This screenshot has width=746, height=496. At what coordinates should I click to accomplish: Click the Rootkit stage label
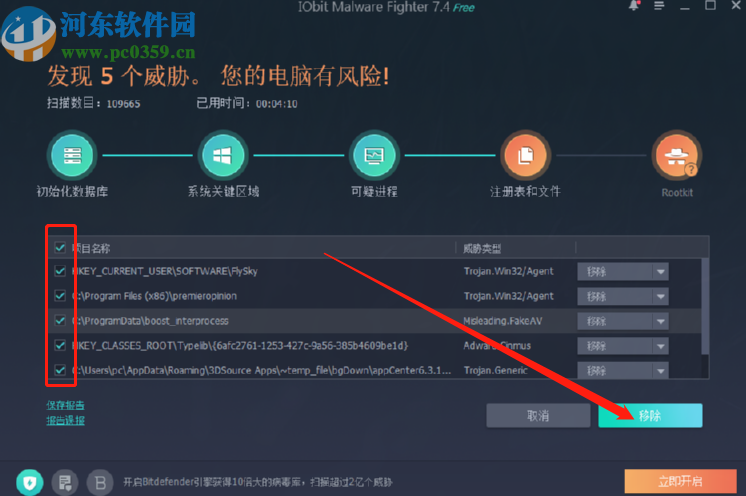677,193
